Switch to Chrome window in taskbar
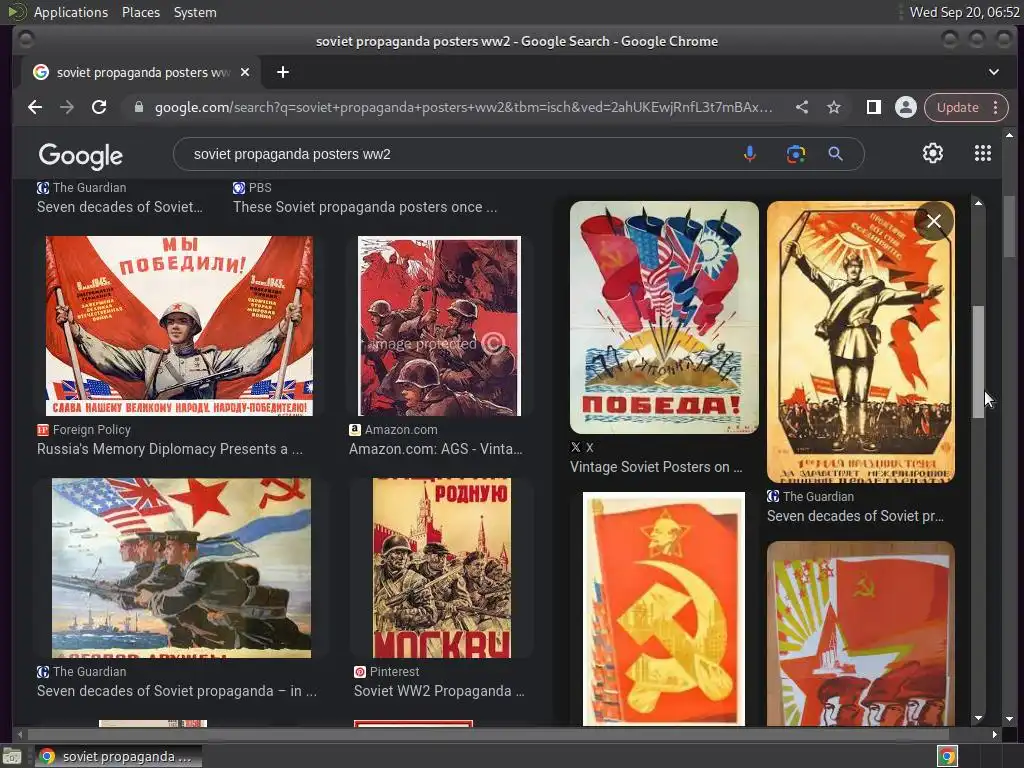The width and height of the screenshot is (1024, 768). [118, 756]
